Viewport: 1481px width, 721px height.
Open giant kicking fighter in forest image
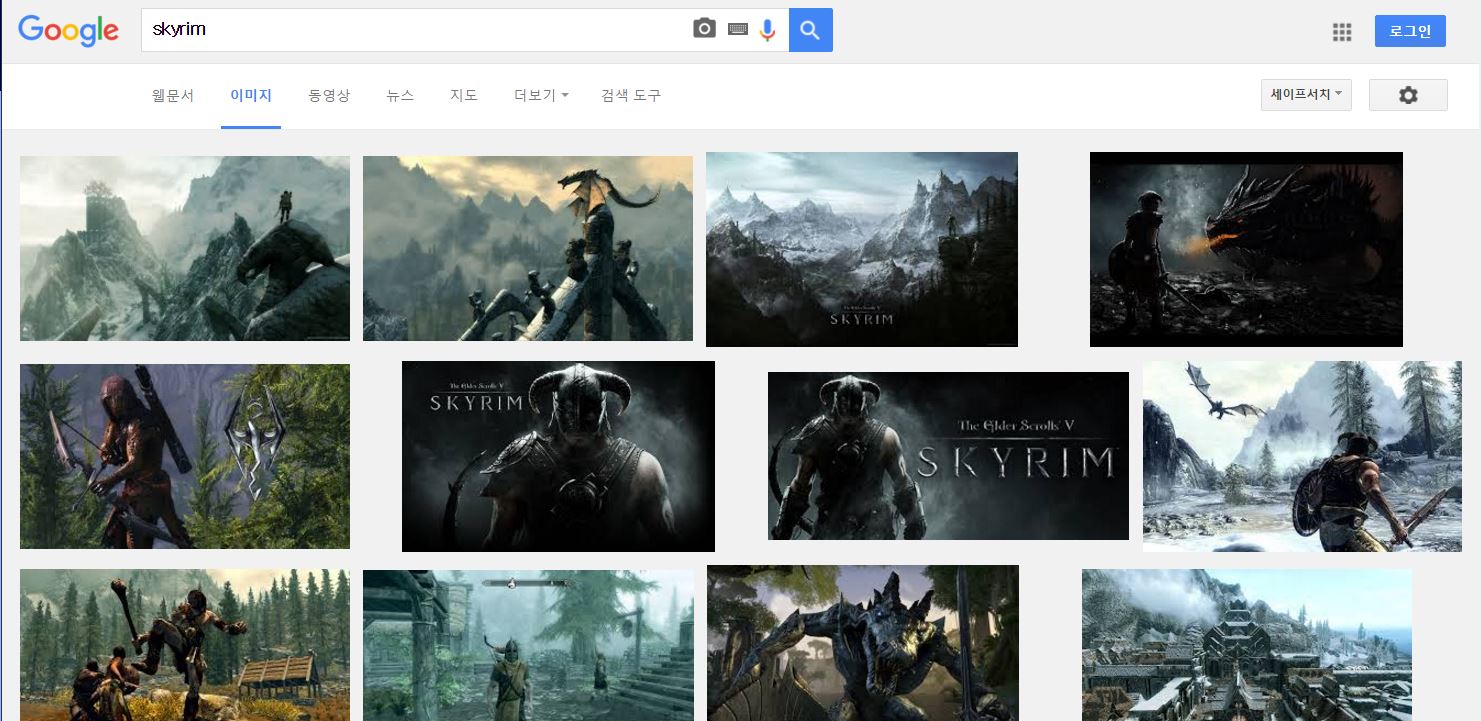pos(185,645)
